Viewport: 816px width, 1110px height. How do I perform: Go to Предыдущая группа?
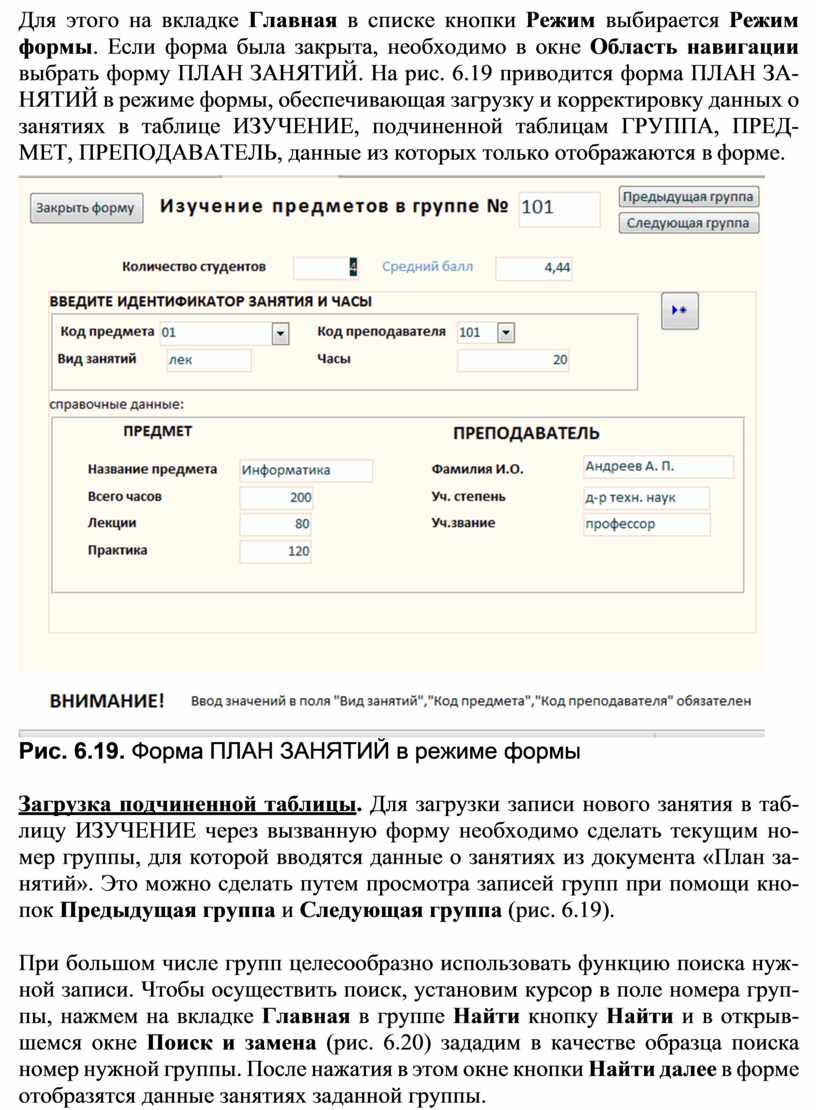tap(688, 197)
